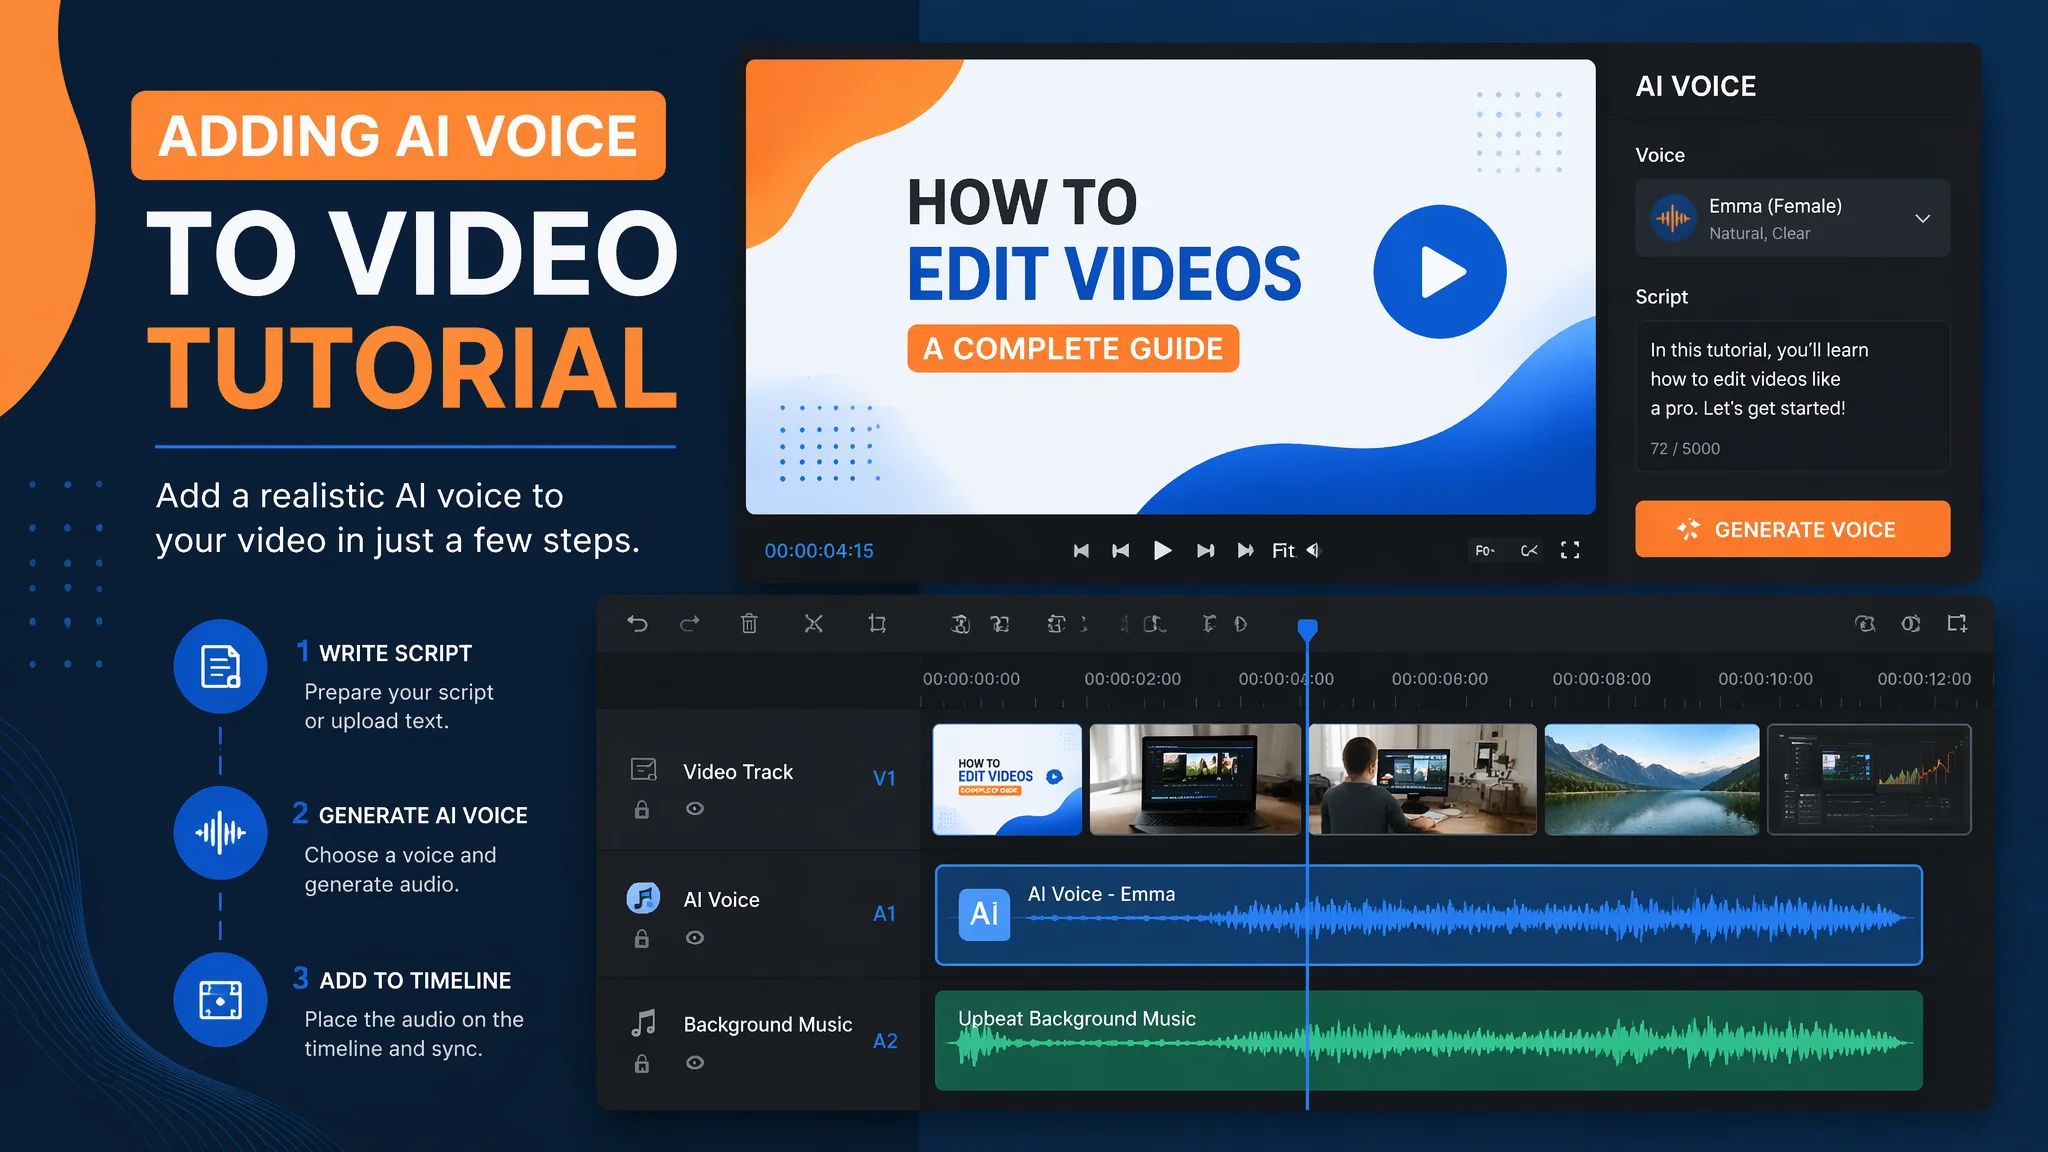The height and width of the screenshot is (1152, 2048).
Task: Select the scissors split tool
Action: (814, 624)
